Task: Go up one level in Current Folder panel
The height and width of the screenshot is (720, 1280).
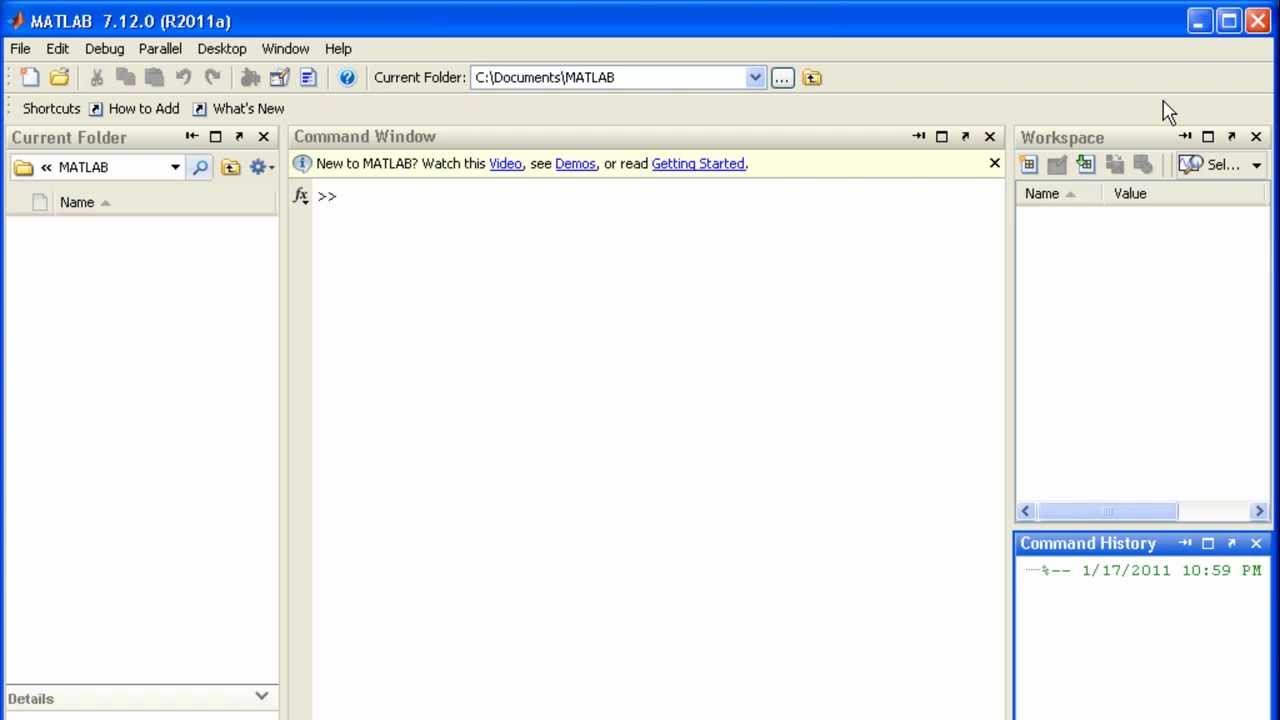Action: 231,167
